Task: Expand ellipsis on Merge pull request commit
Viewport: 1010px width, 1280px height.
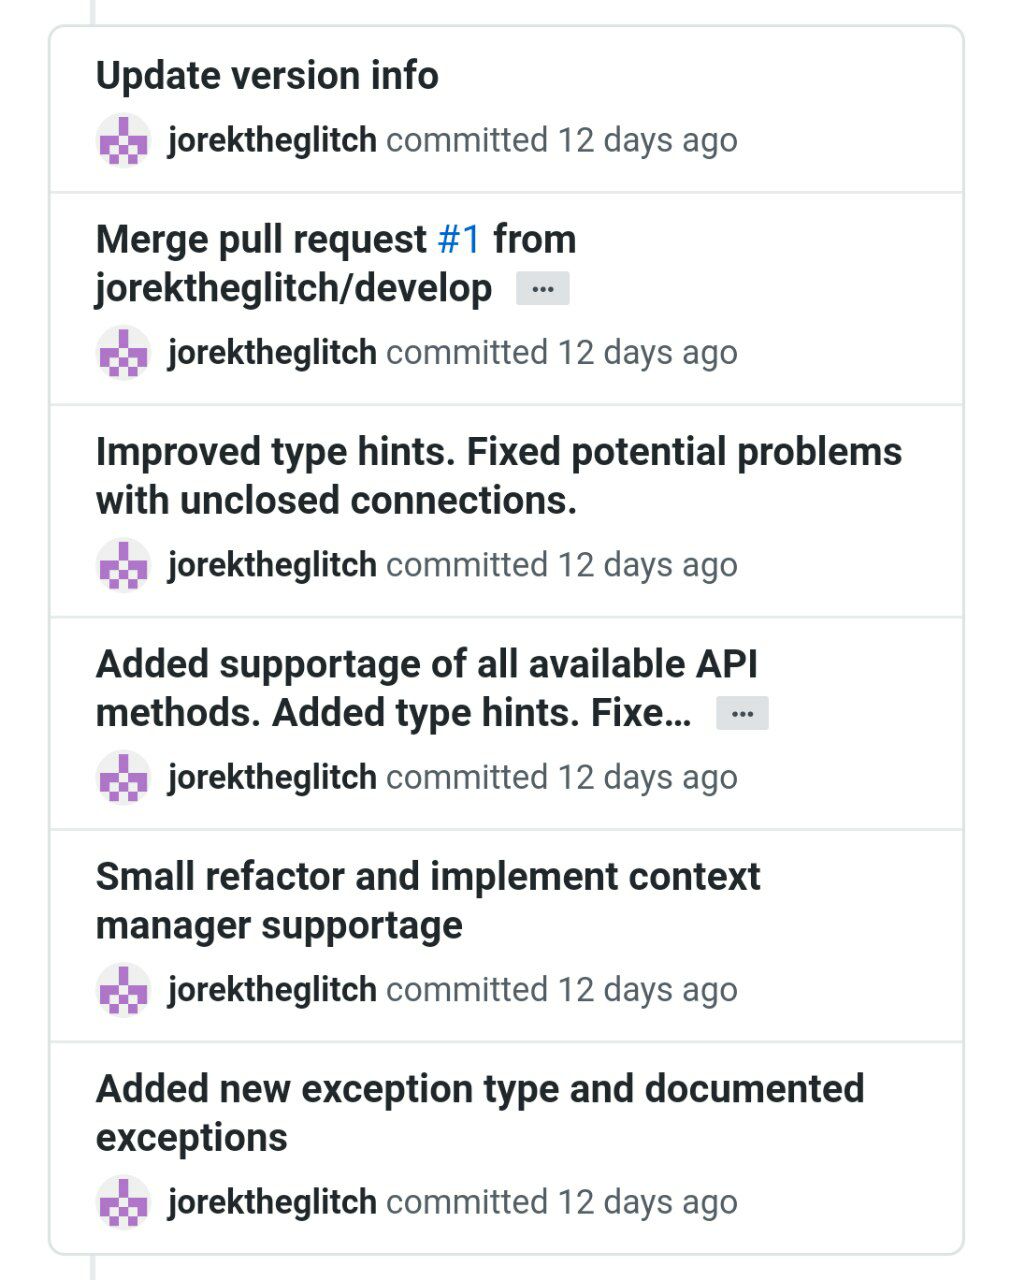Action: pyautogui.click(x=543, y=289)
